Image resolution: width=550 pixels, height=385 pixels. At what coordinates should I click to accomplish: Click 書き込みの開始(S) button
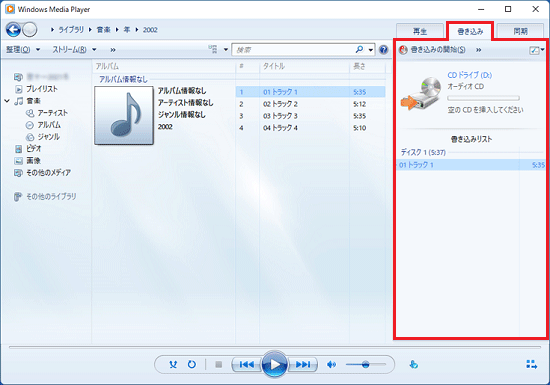(x=438, y=50)
